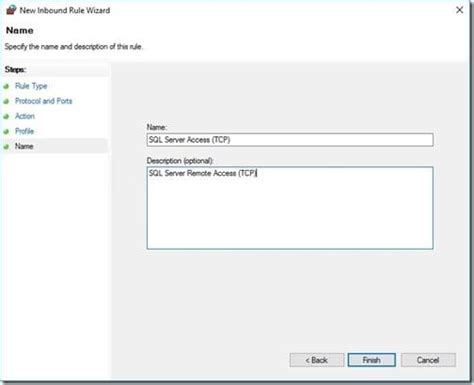Screen dimensions: 474x385
Task: Click the Finish button
Action: [x=372, y=360]
